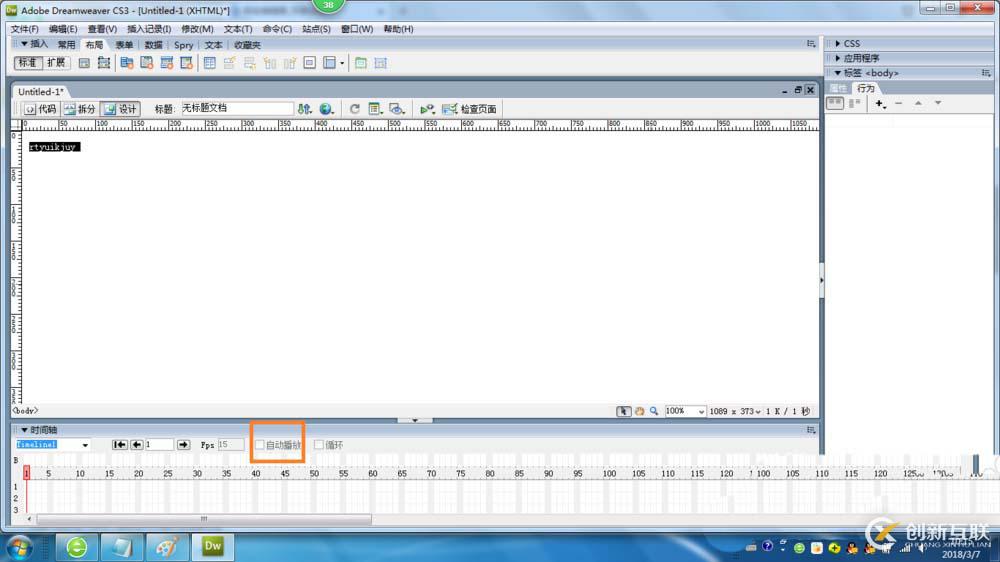Click the <body> tag selector

tap(26, 411)
